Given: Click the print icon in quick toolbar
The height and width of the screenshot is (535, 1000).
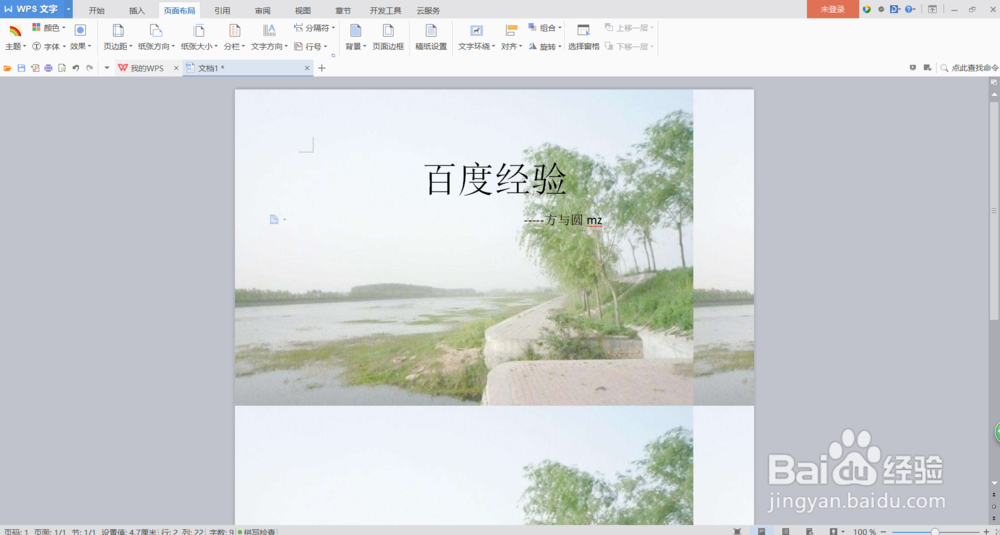Looking at the screenshot, I should coord(48,68).
